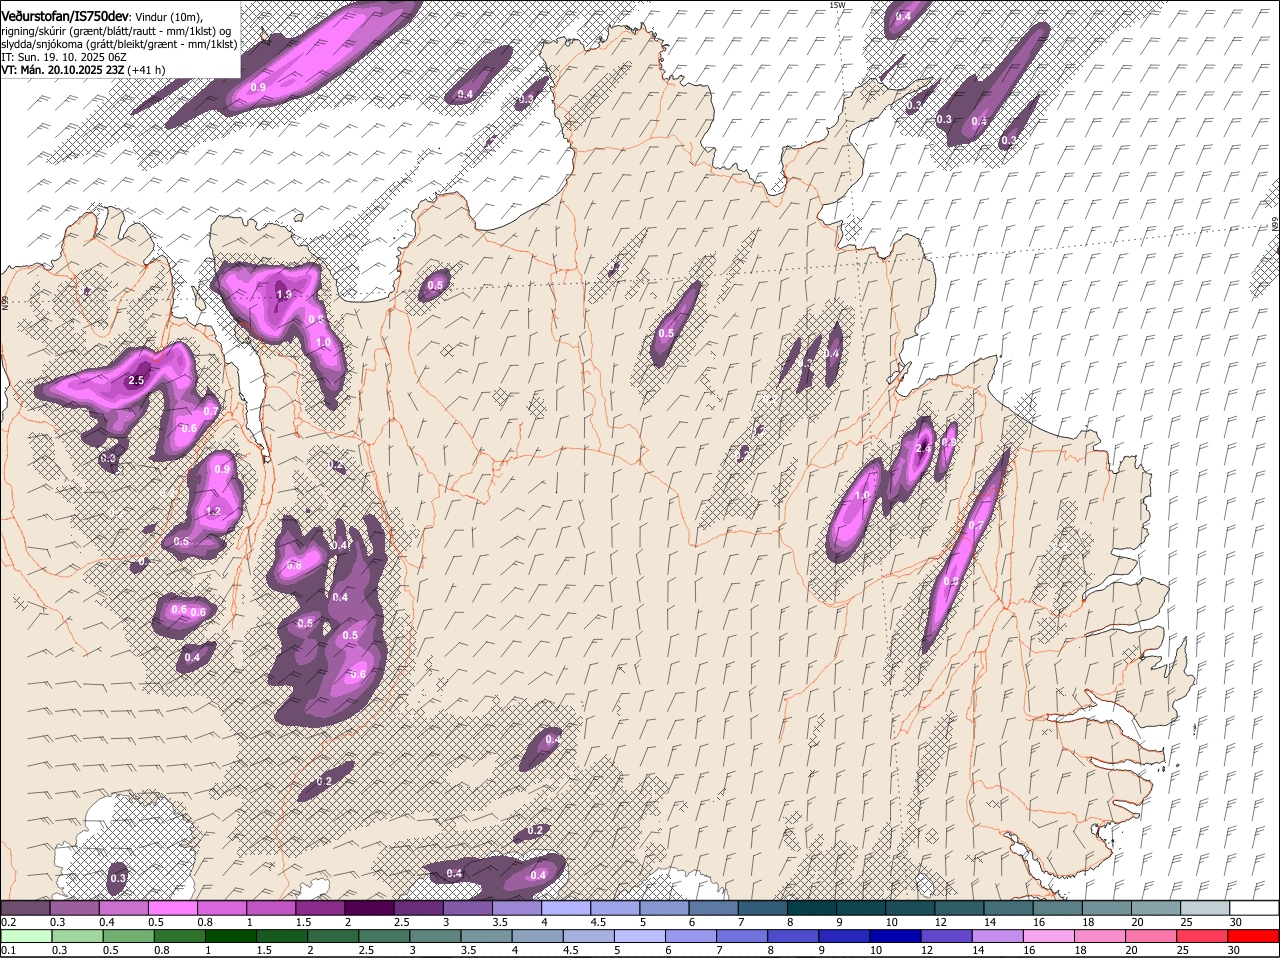Pick the upper-scale swatch between 12 and 14

click(959, 907)
